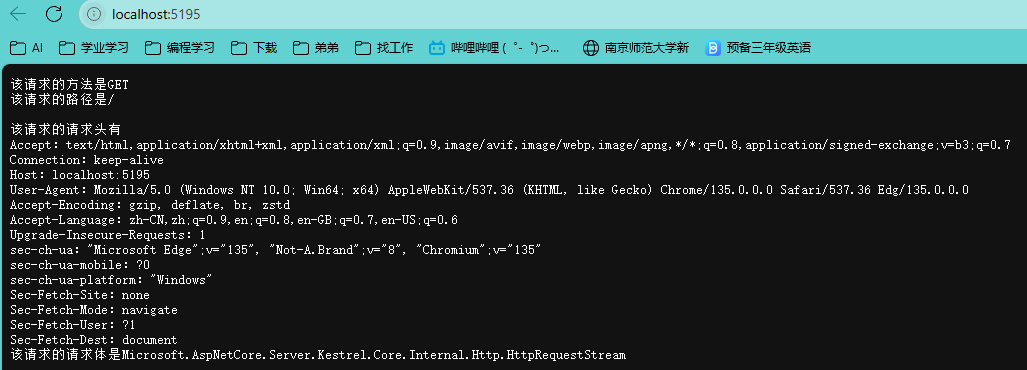The image size is (1027, 370).
Task: Click the Connection: keep-alive line
Action: tap(86, 160)
